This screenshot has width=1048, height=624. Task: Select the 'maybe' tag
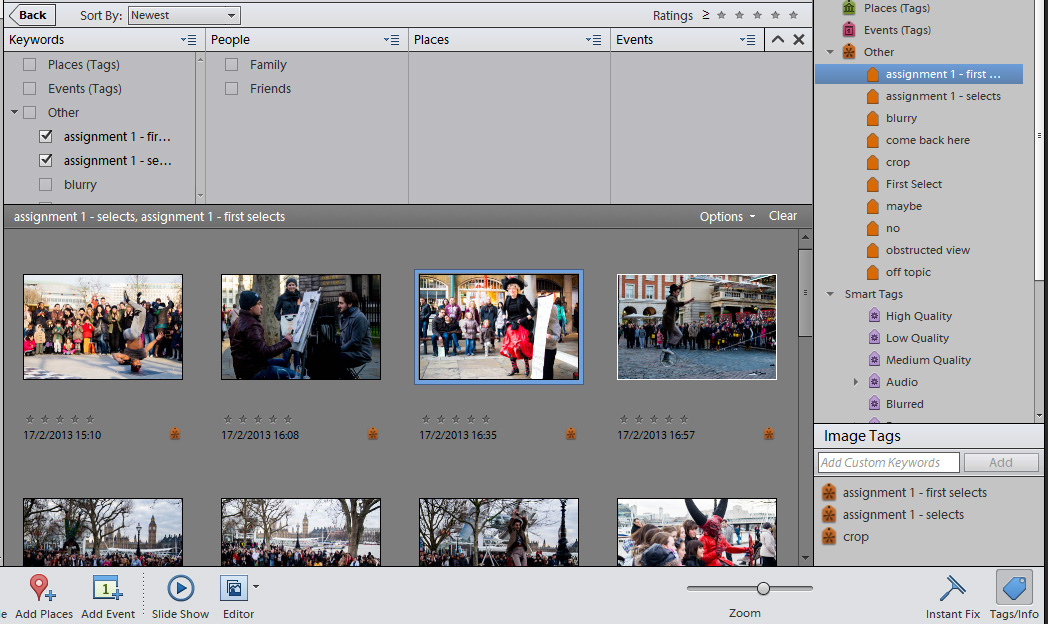coord(904,206)
